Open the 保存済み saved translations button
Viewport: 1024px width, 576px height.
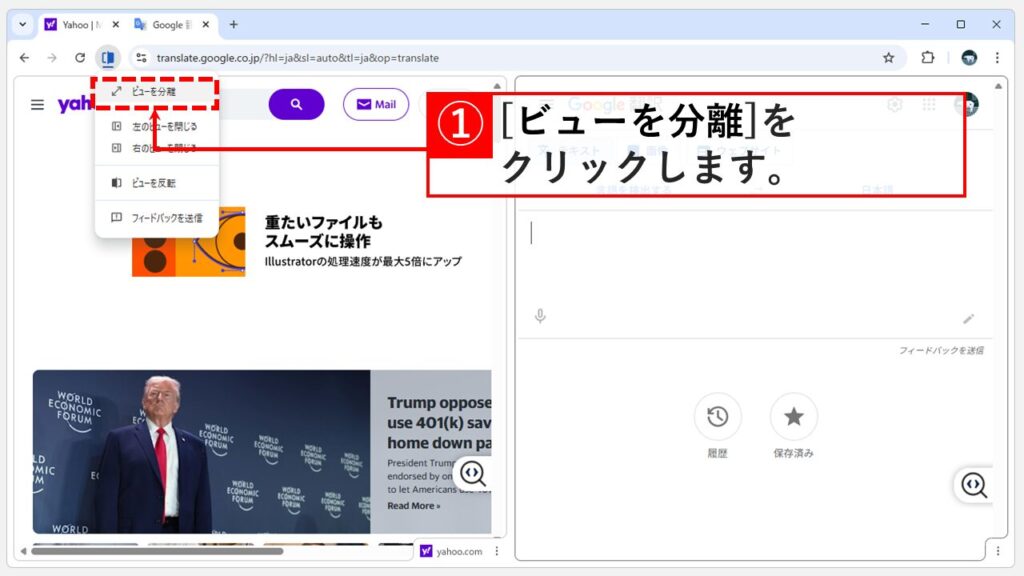pos(795,418)
